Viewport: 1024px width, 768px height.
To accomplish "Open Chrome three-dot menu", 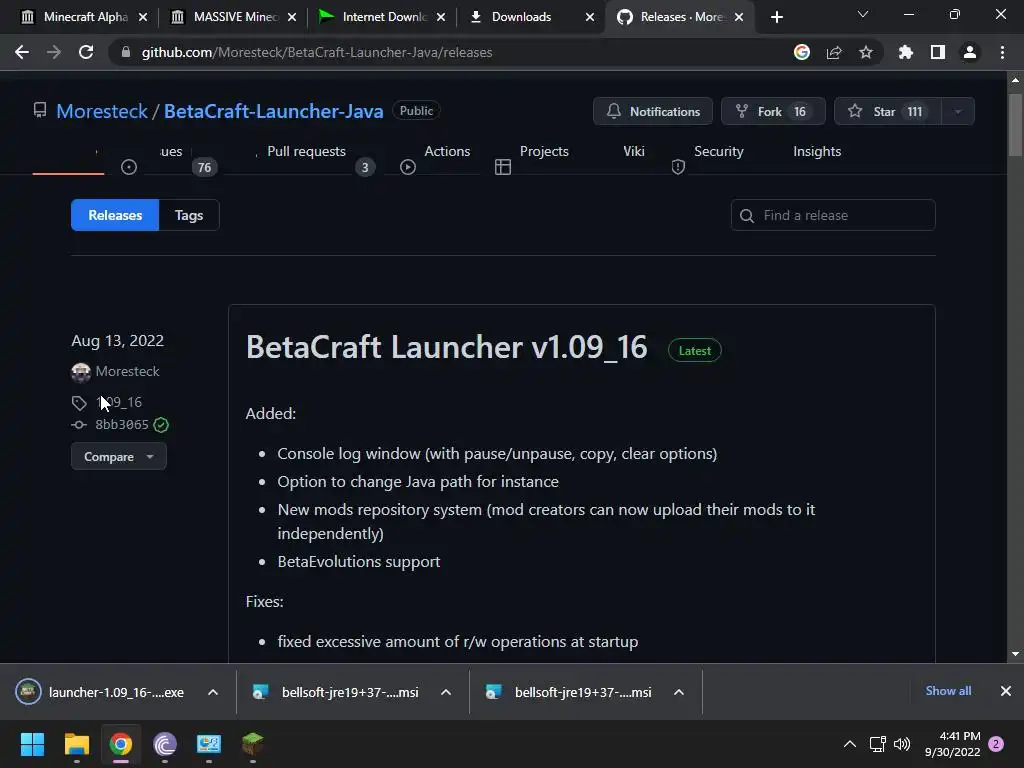I will 1002,52.
